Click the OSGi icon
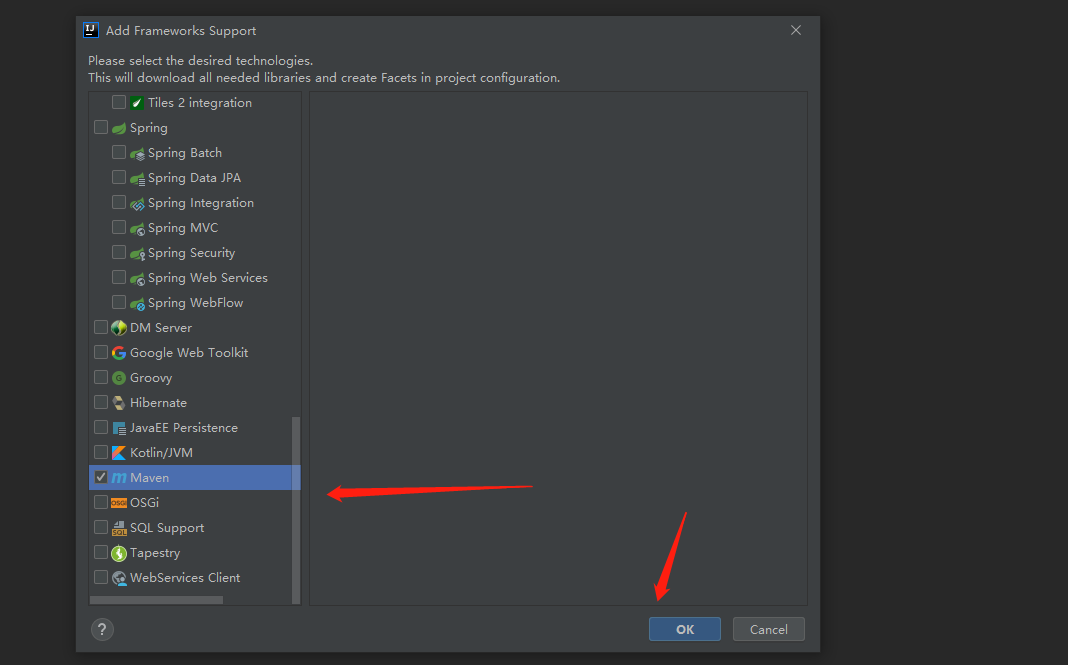 coord(119,503)
